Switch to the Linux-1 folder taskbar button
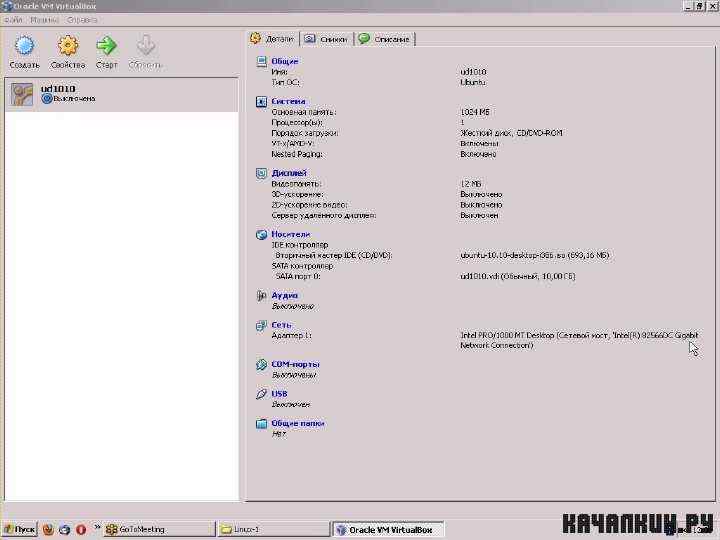Image resolution: width=720 pixels, height=540 pixels. pyautogui.click(x=274, y=529)
